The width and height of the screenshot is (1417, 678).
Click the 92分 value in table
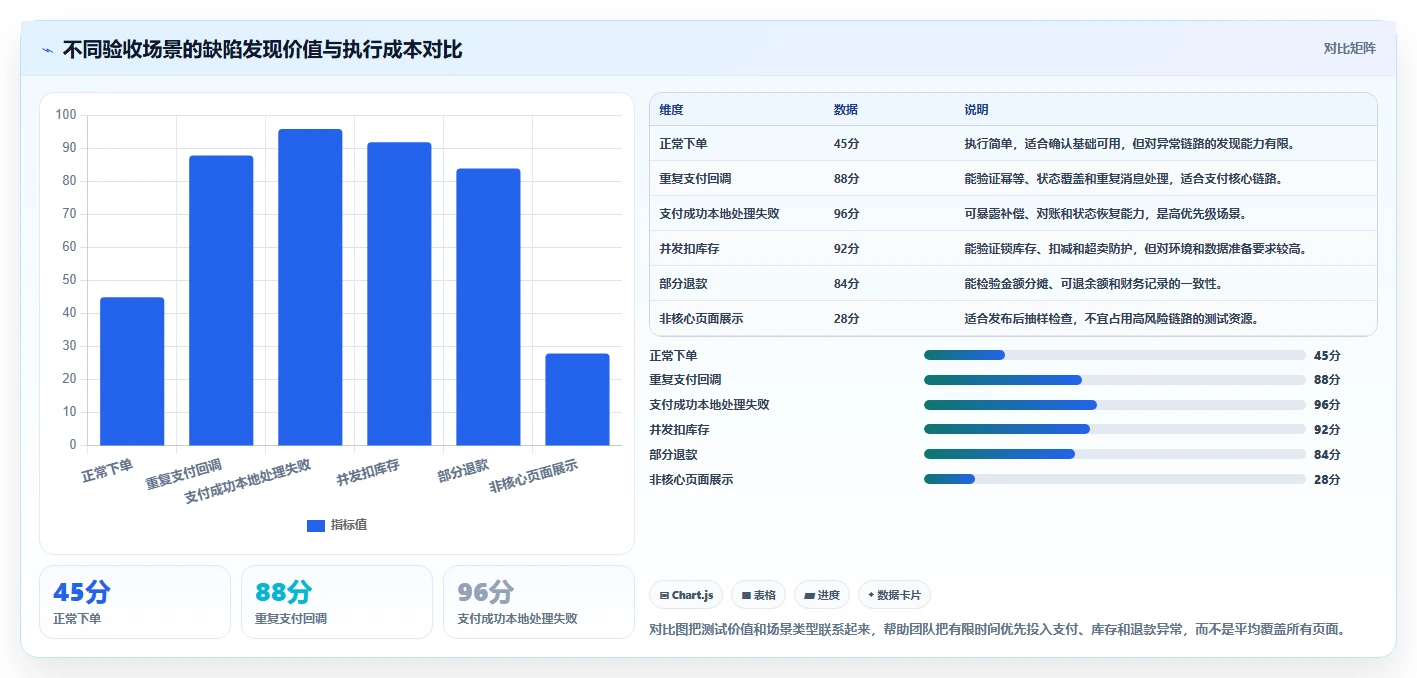click(846, 249)
